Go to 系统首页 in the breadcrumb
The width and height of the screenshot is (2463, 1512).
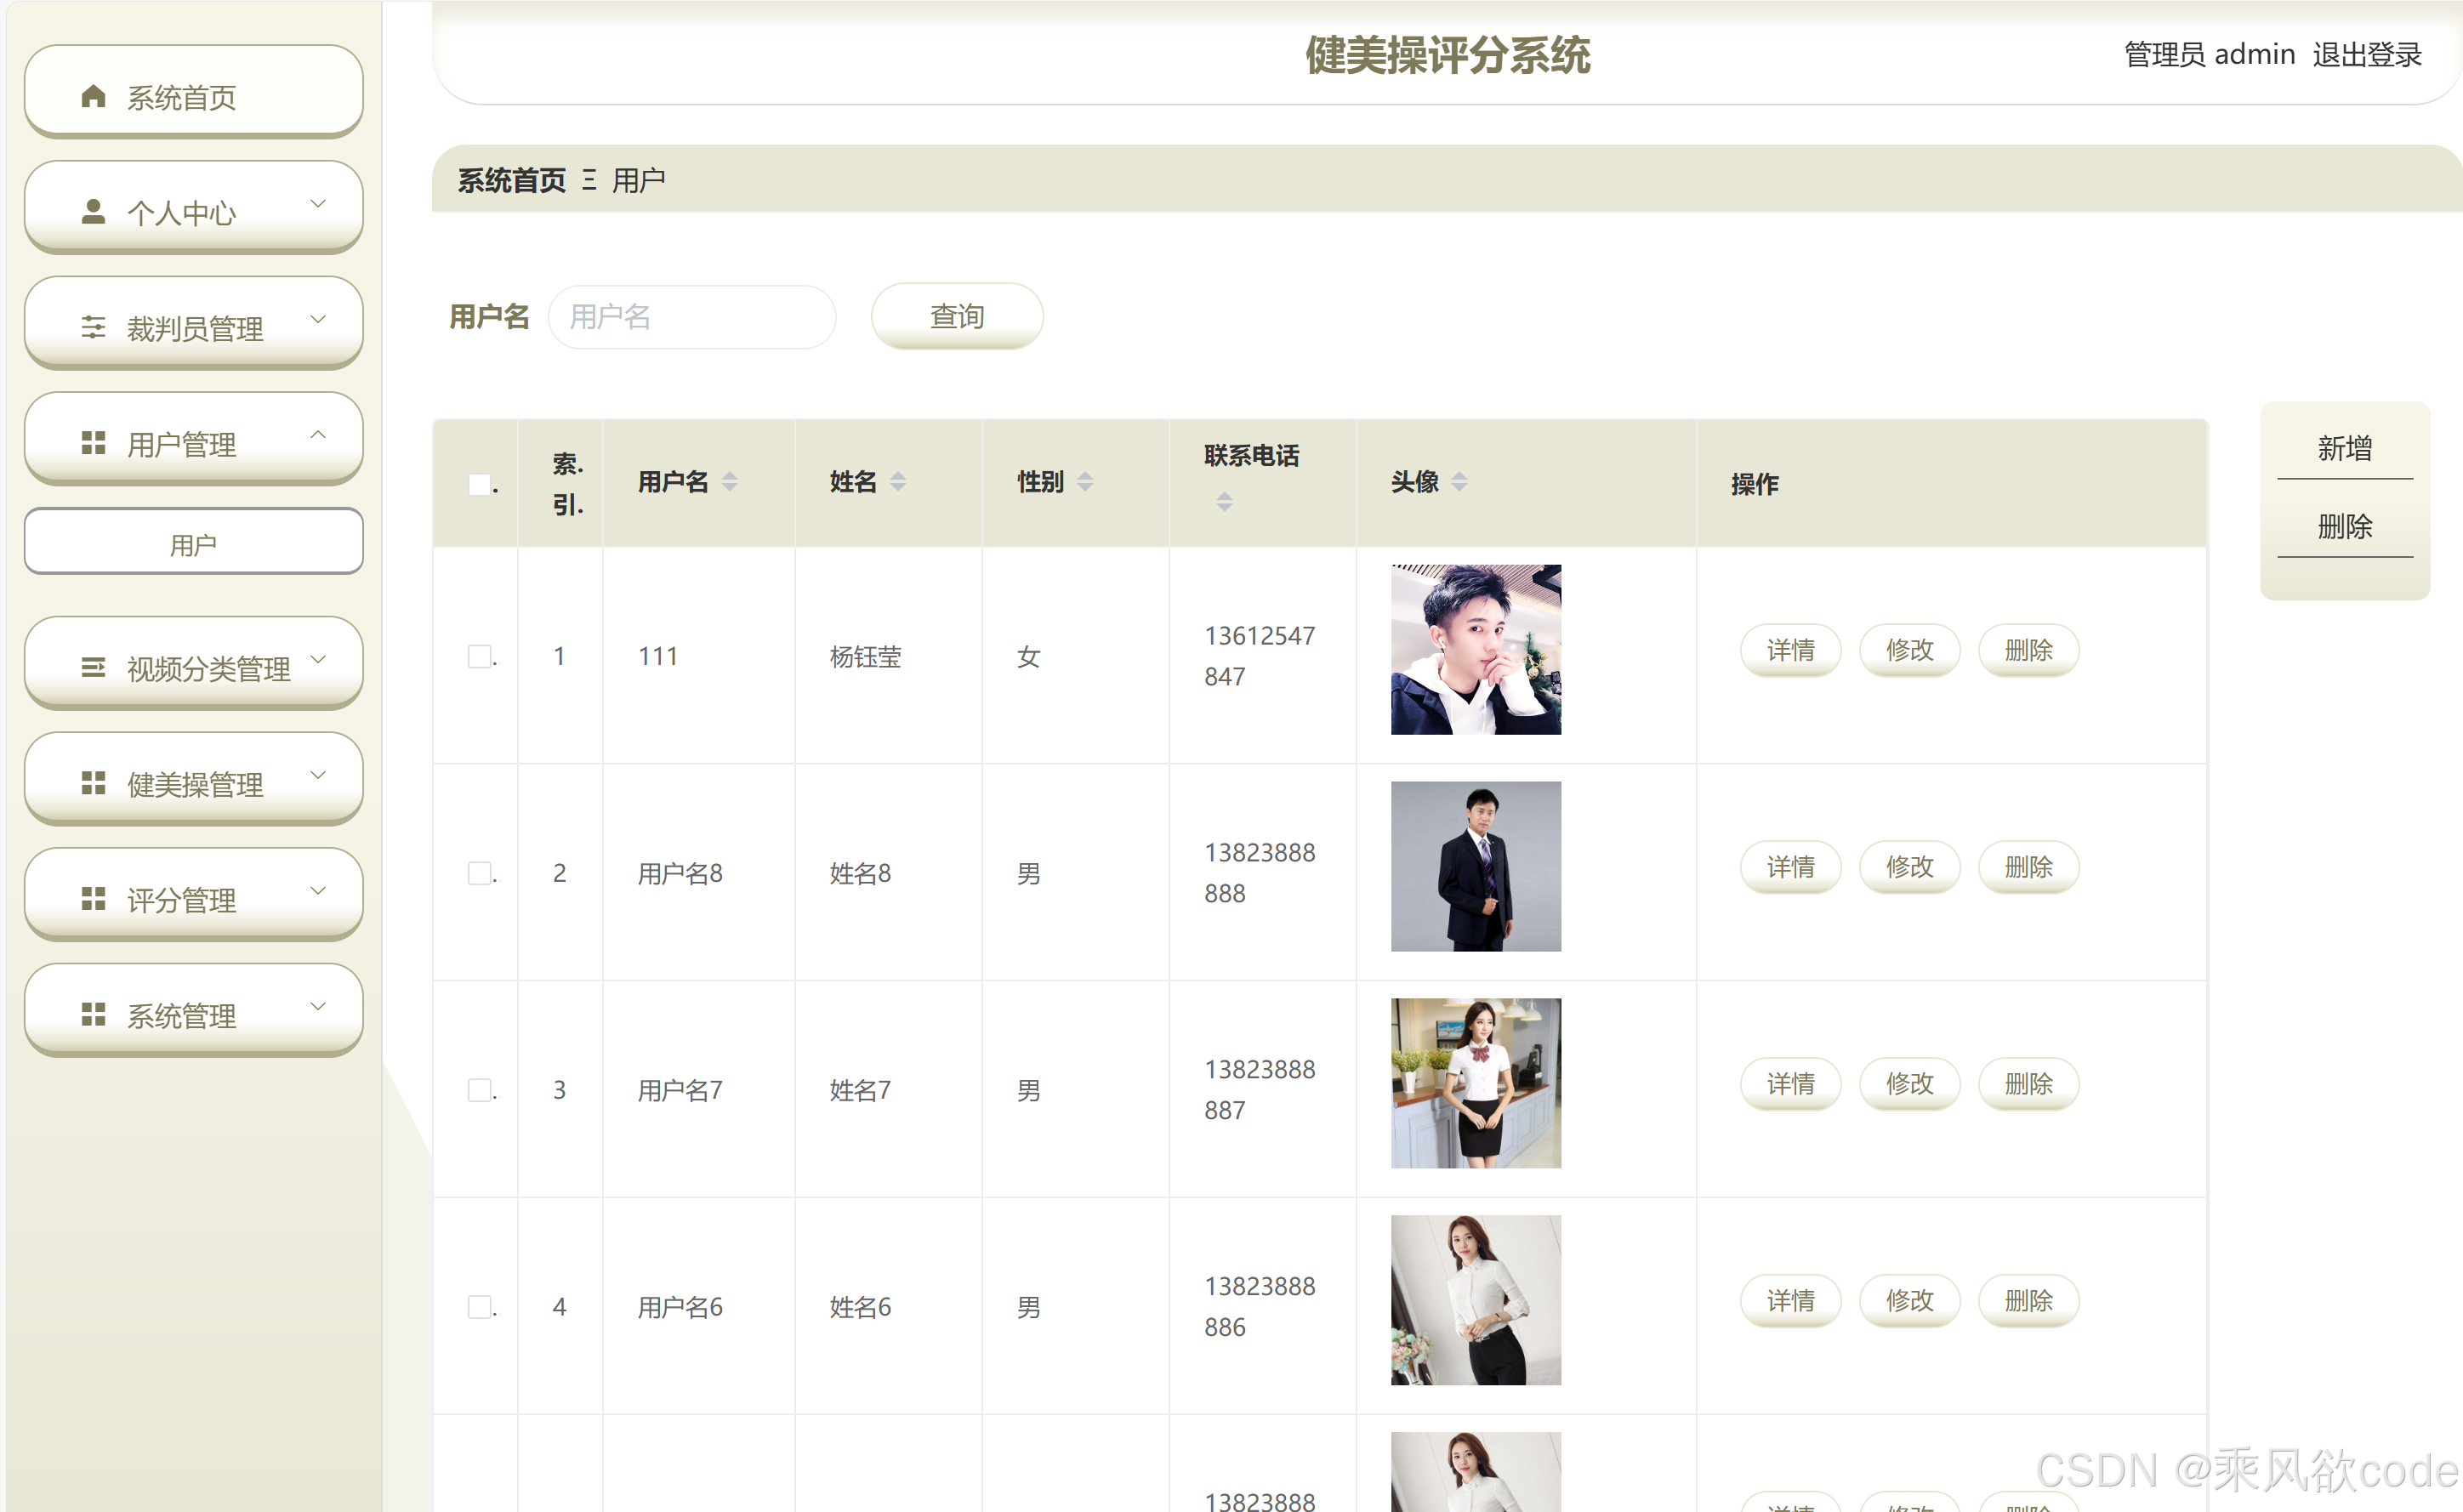[x=511, y=180]
